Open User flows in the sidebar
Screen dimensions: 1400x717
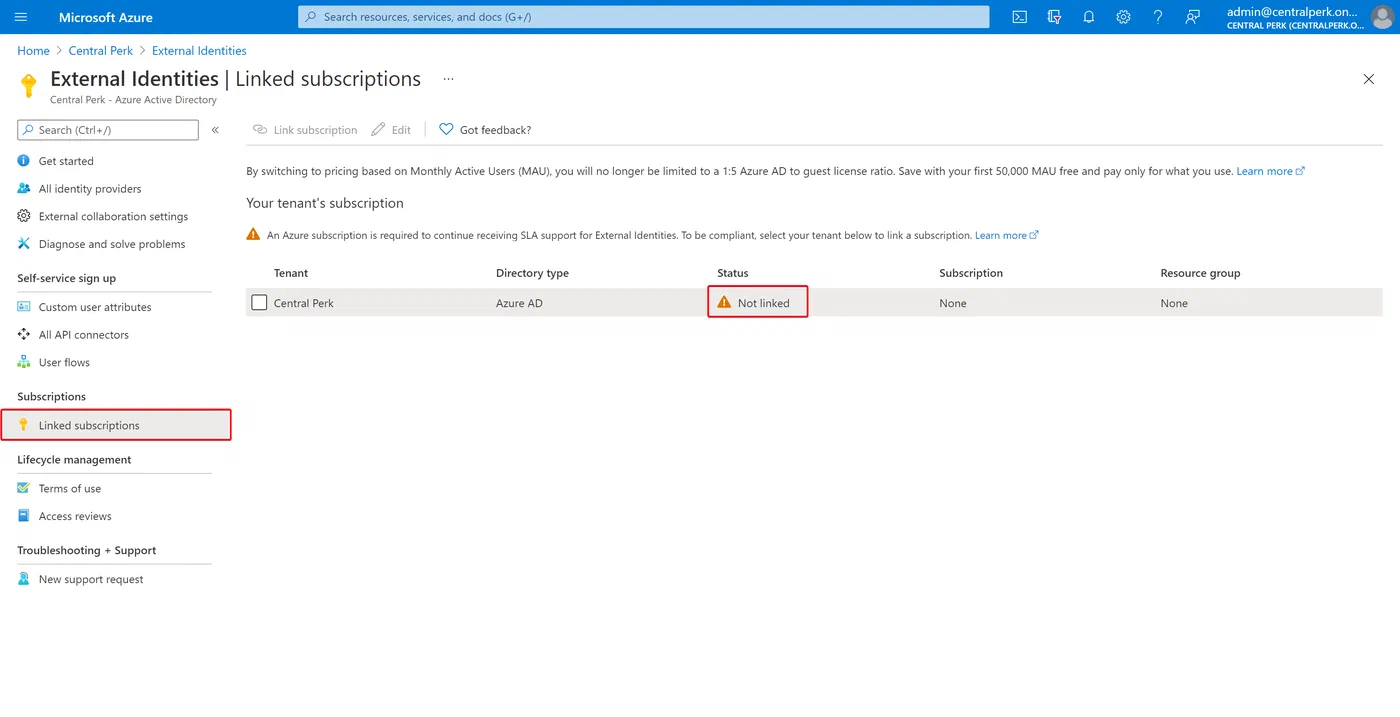(64, 363)
